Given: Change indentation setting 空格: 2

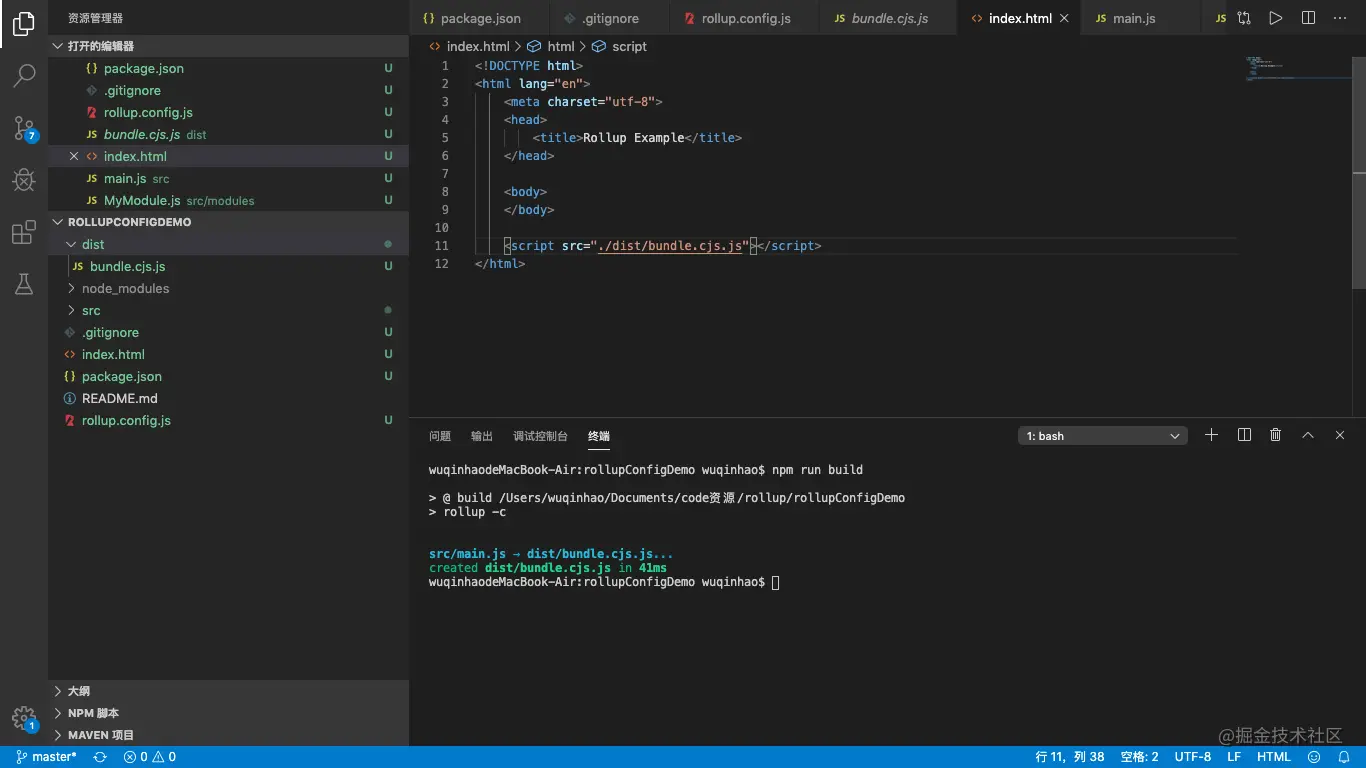Looking at the screenshot, I should [1140, 757].
